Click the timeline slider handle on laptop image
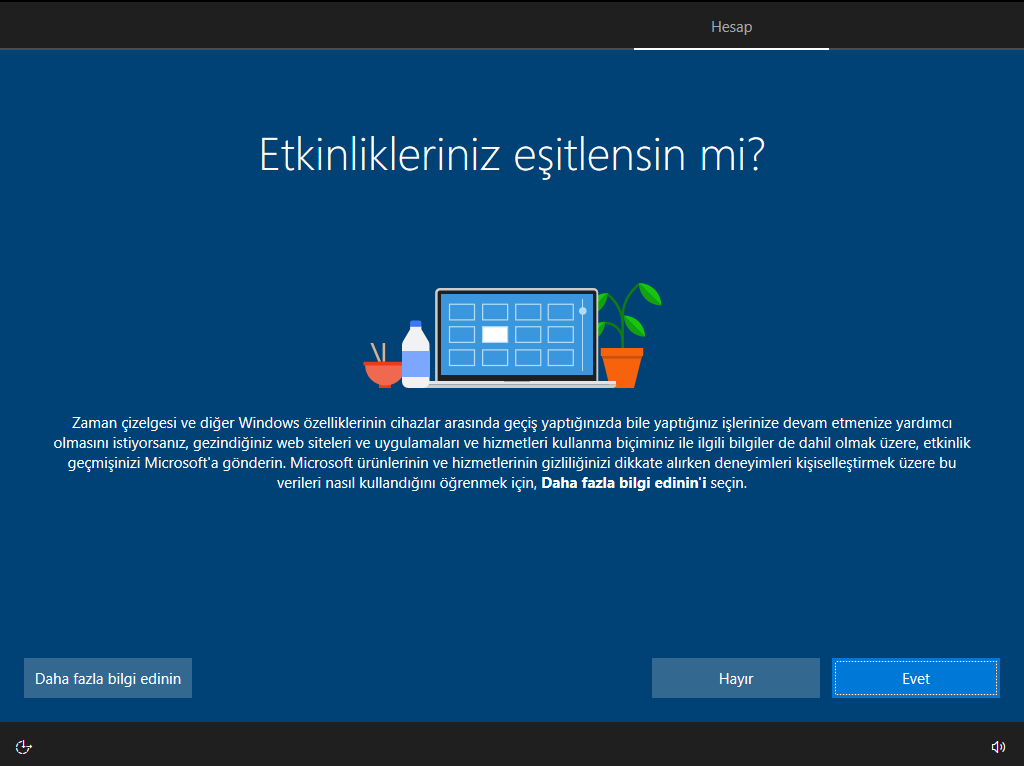This screenshot has width=1024, height=766. (x=583, y=311)
